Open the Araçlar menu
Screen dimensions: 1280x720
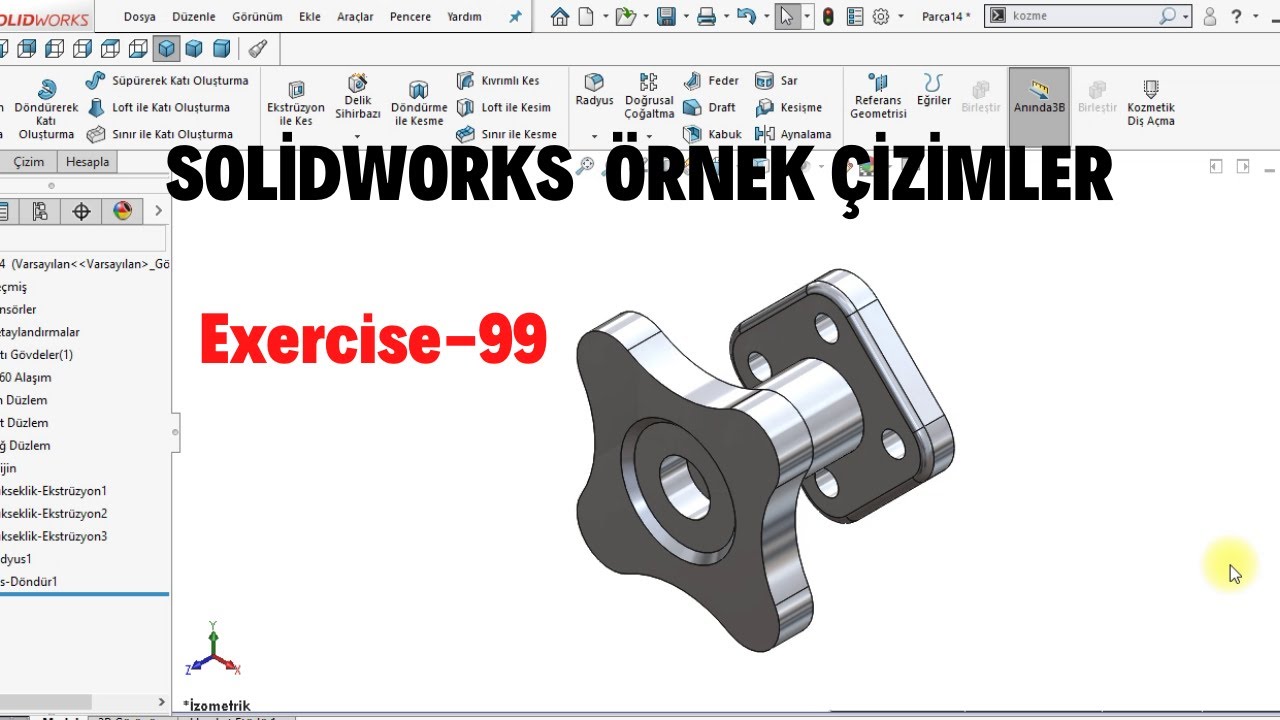(355, 17)
